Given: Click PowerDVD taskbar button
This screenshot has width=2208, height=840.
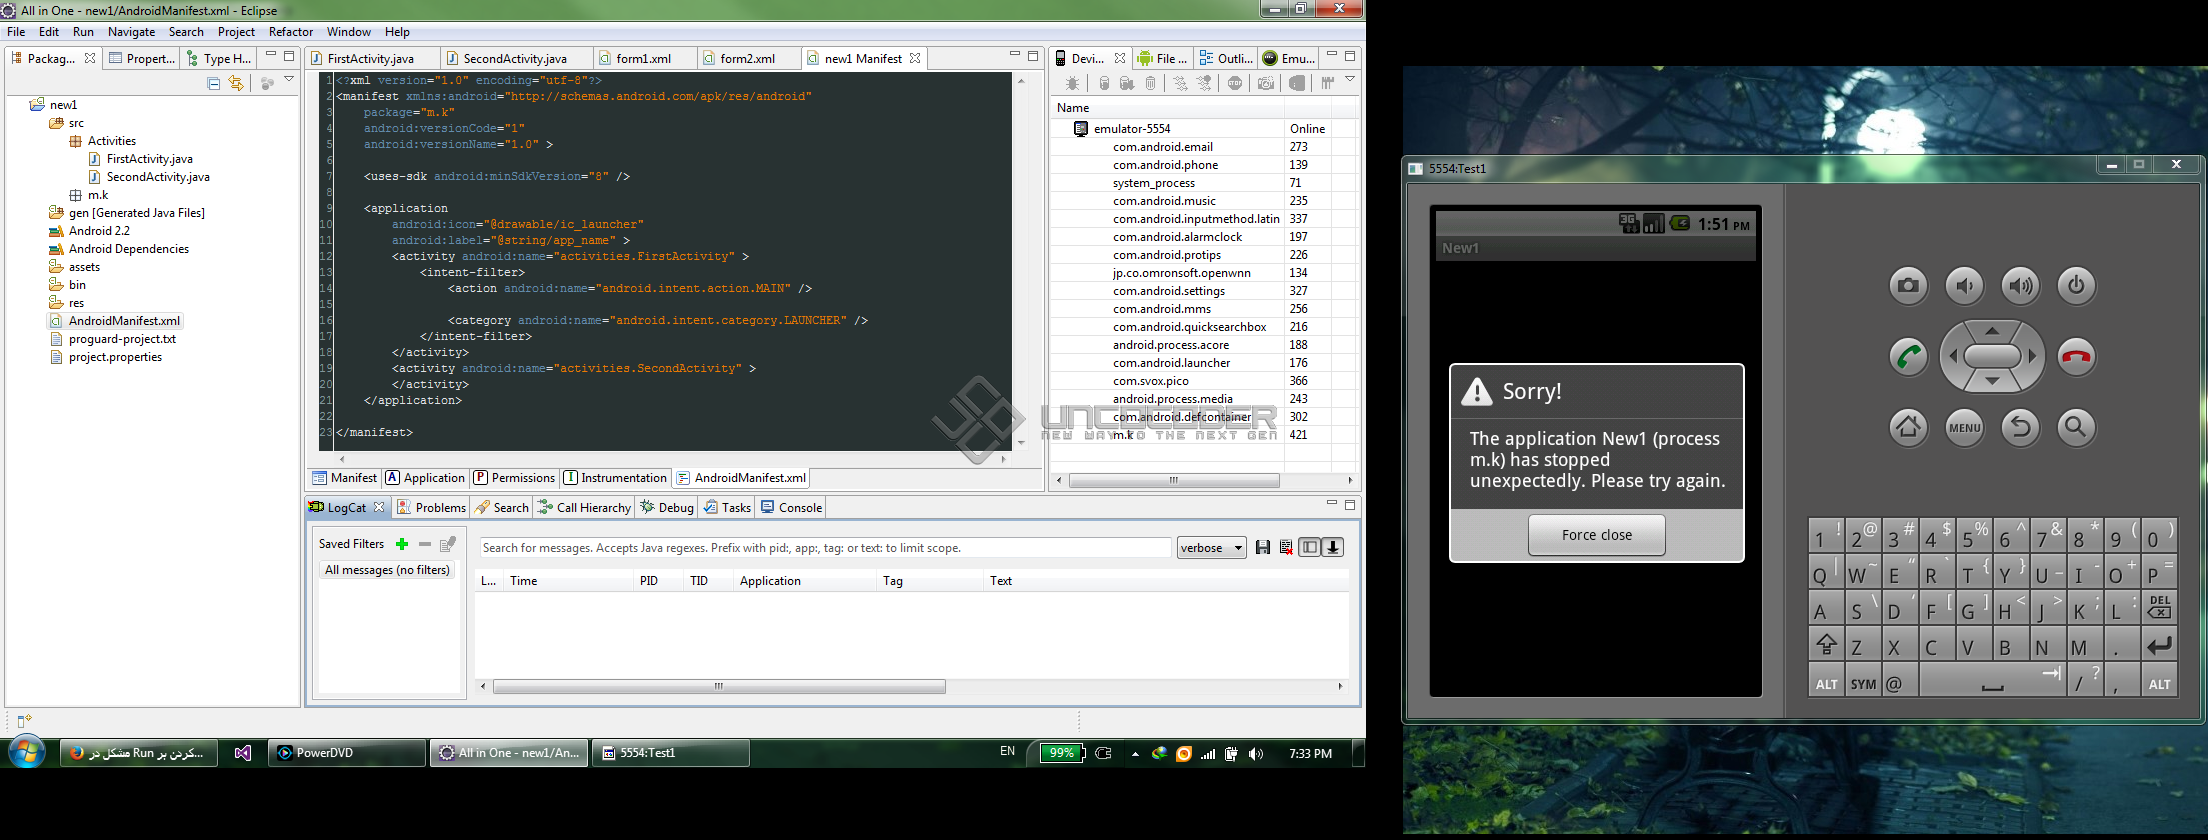Looking at the screenshot, I should pos(347,753).
